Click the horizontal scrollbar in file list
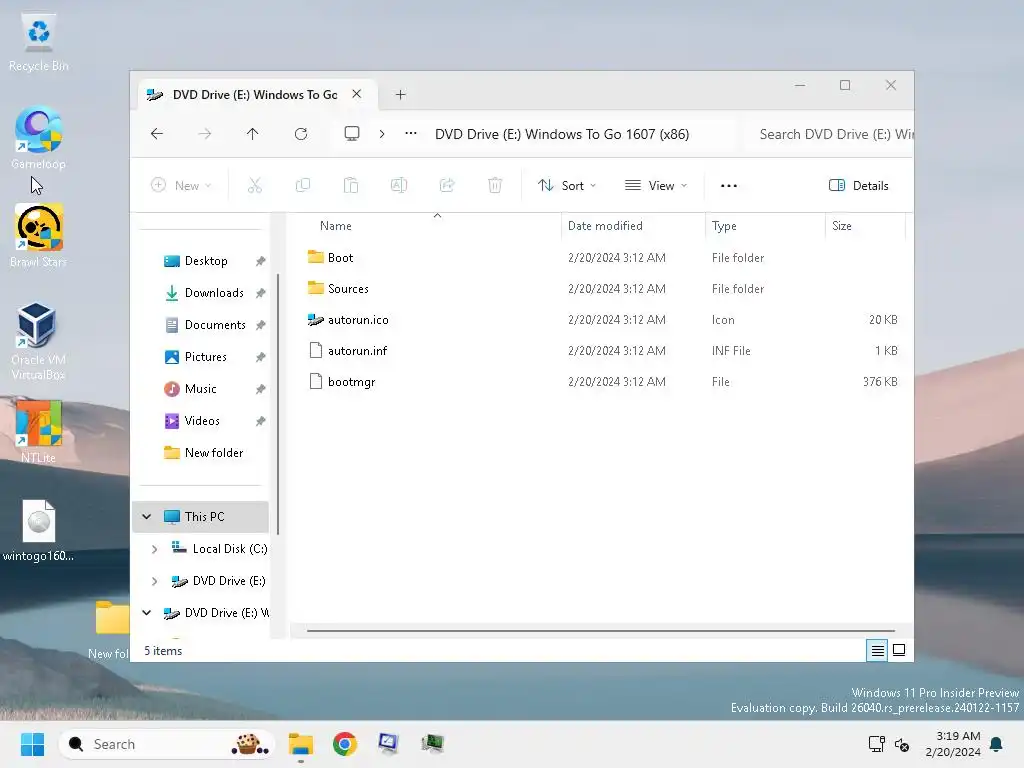 pos(600,631)
